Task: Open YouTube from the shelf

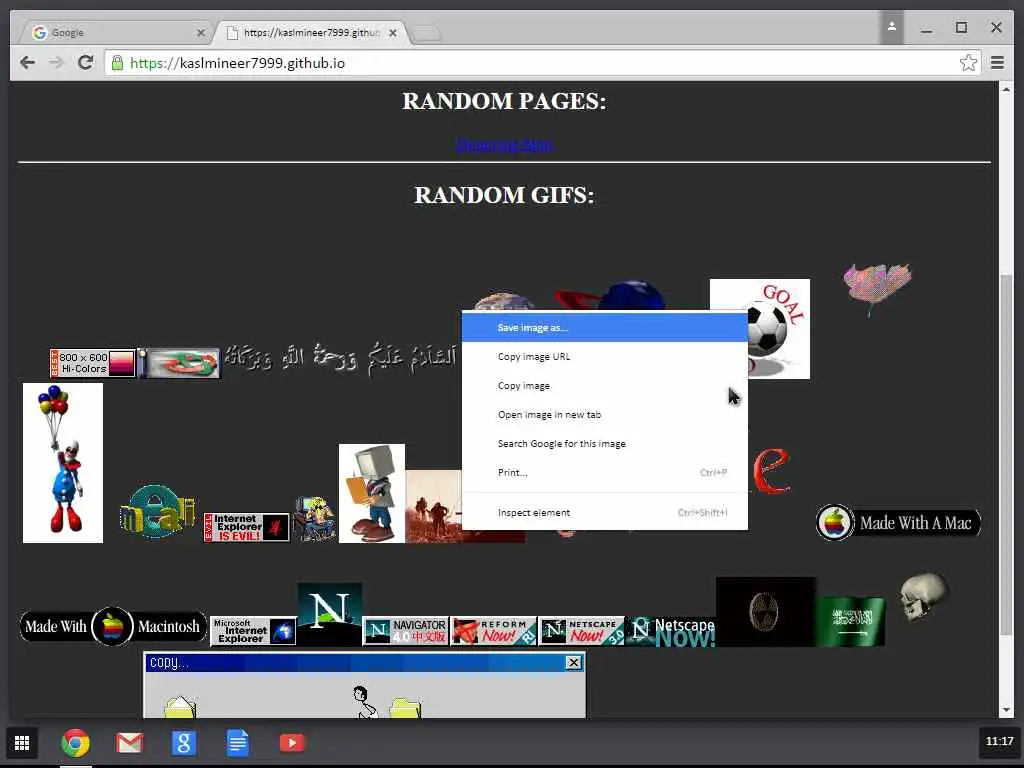Action: tap(292, 743)
